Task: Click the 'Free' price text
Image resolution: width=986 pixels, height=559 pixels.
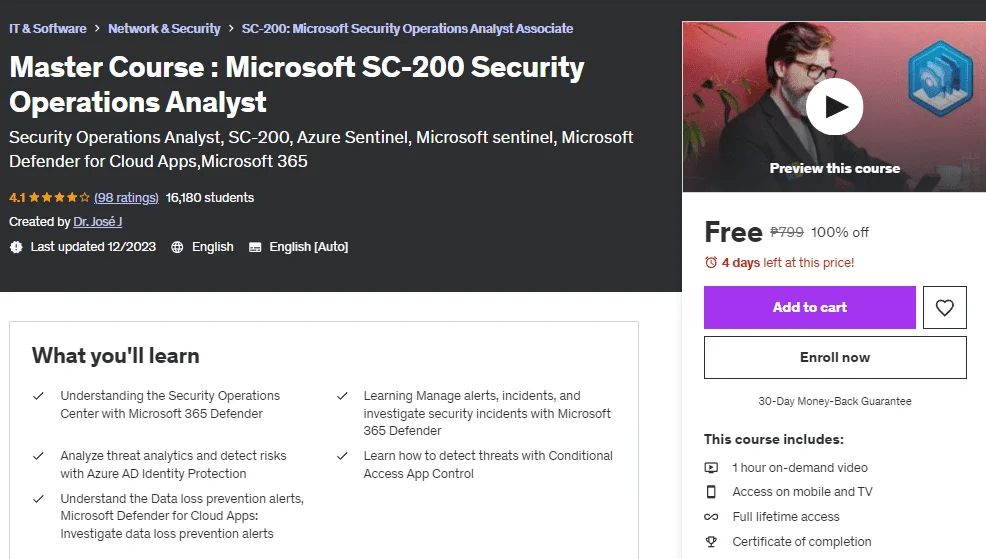Action: 733,232
